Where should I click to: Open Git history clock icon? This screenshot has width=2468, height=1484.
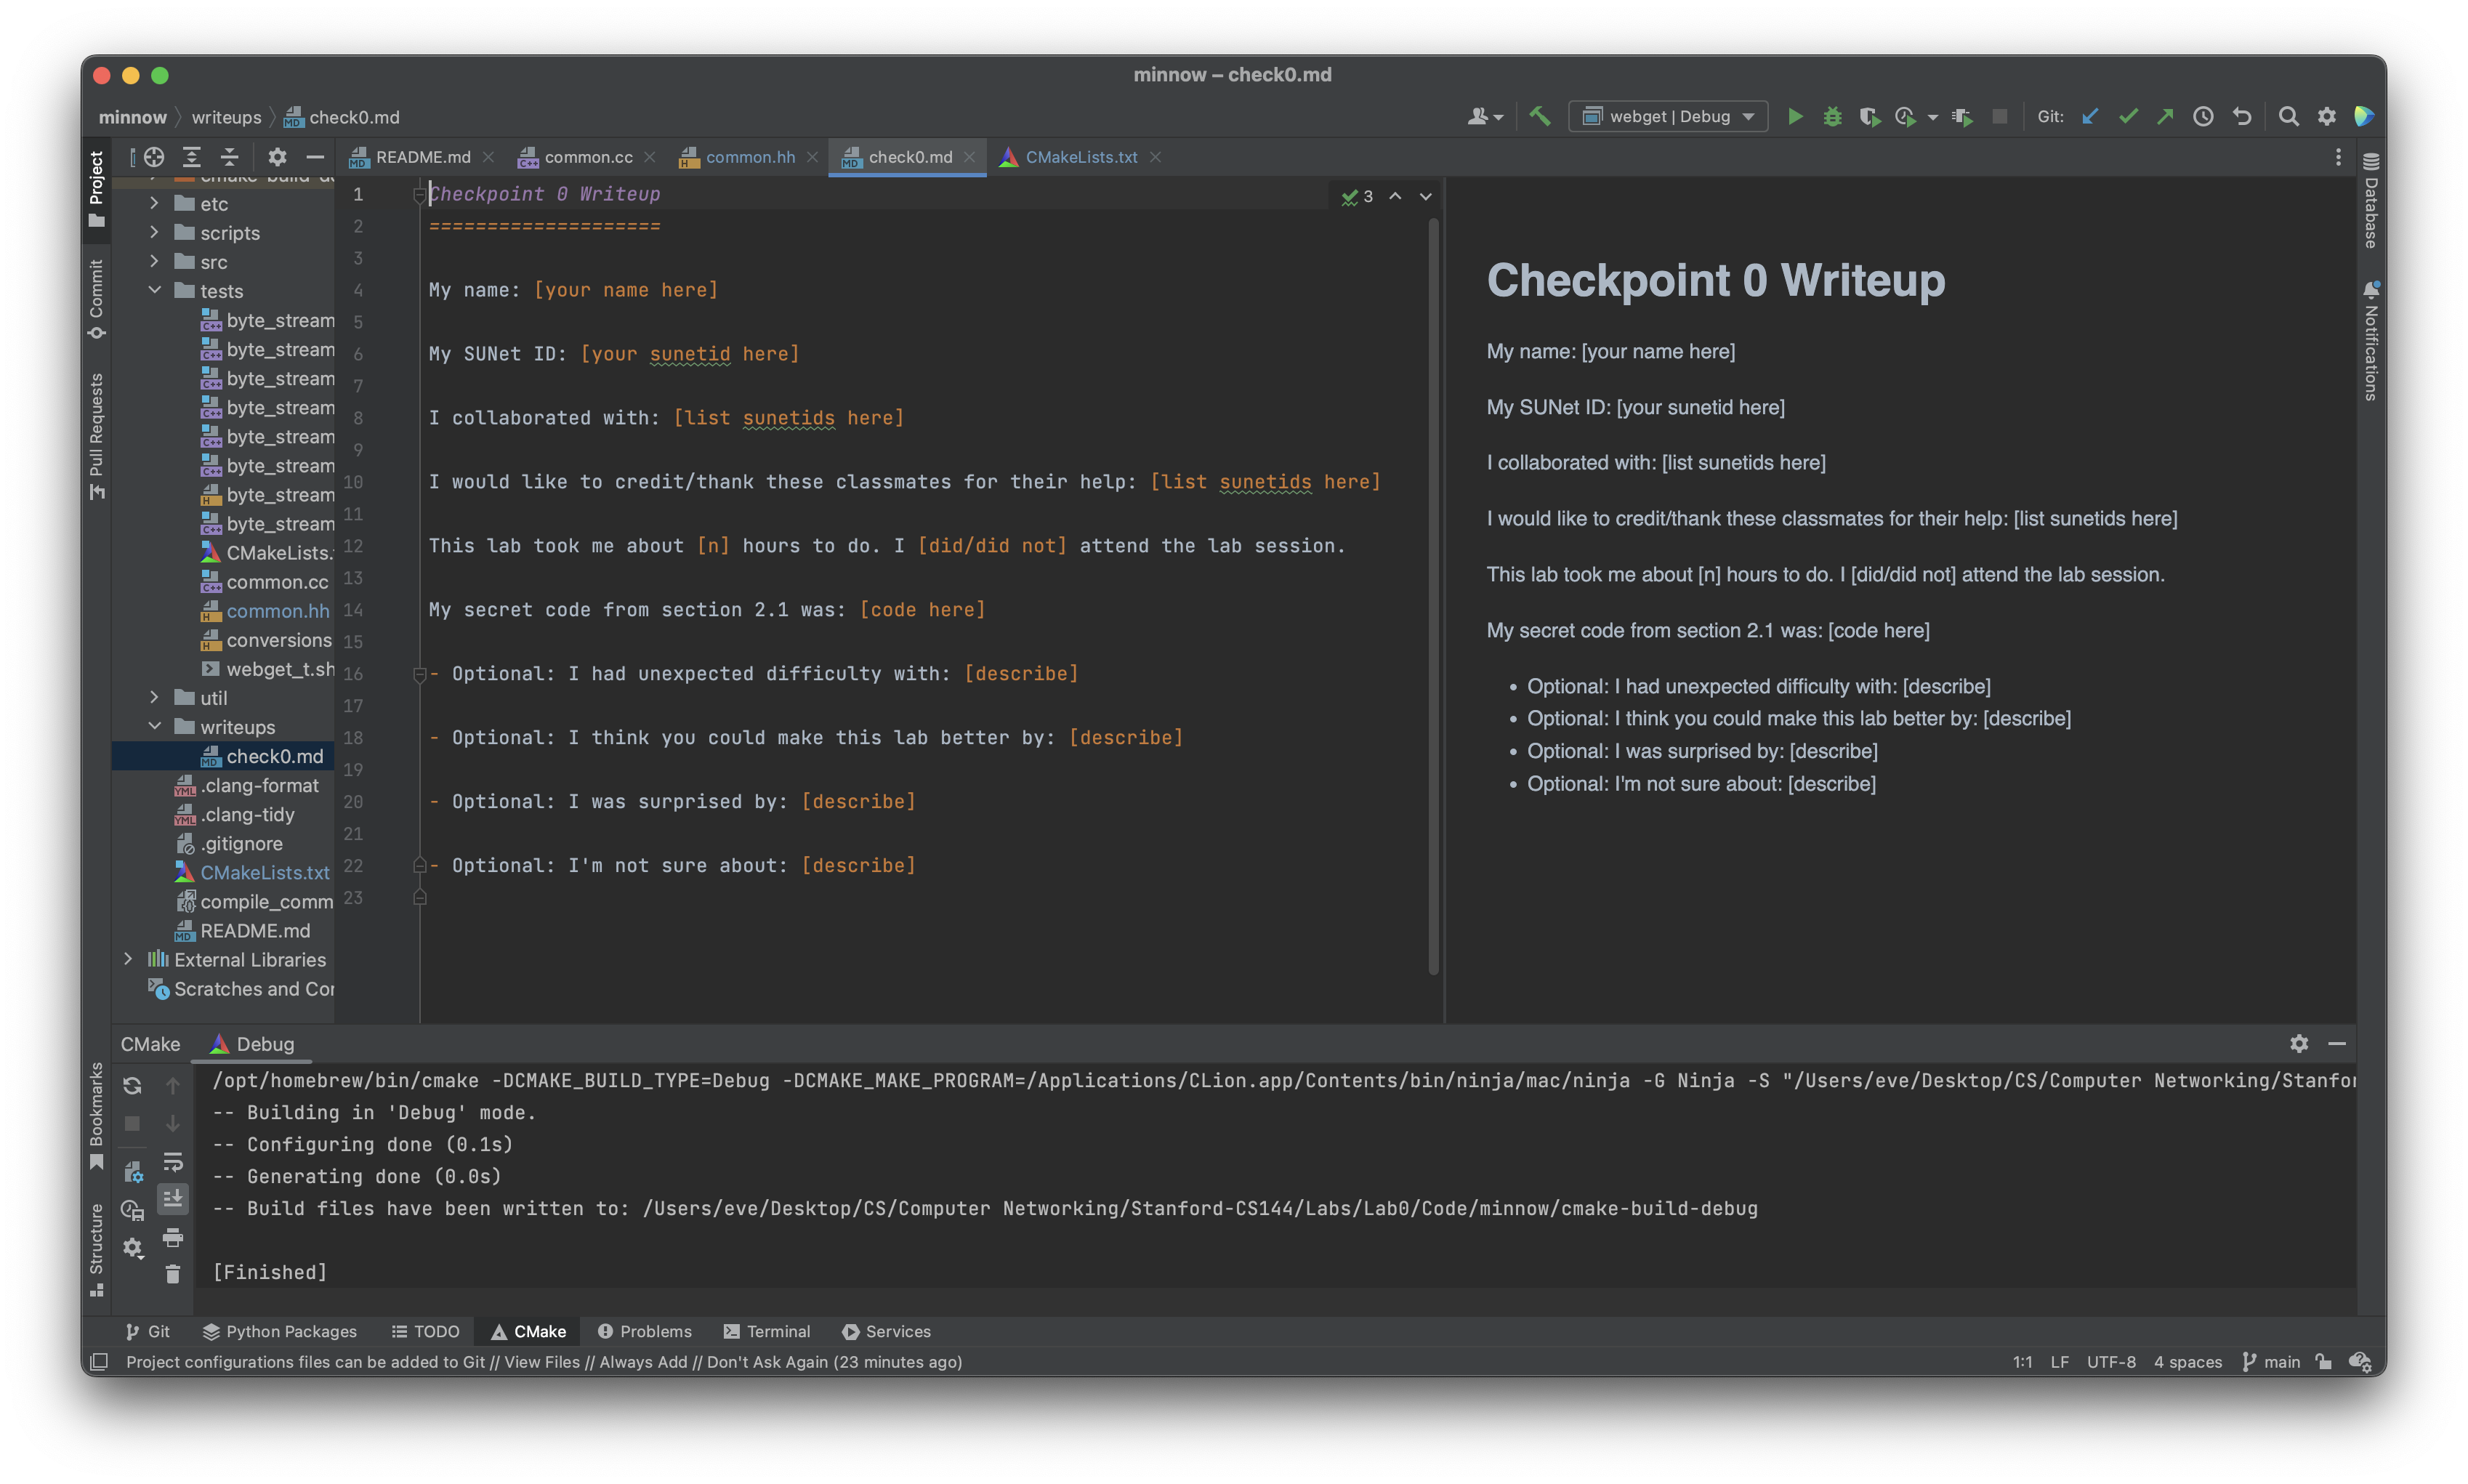(2203, 117)
